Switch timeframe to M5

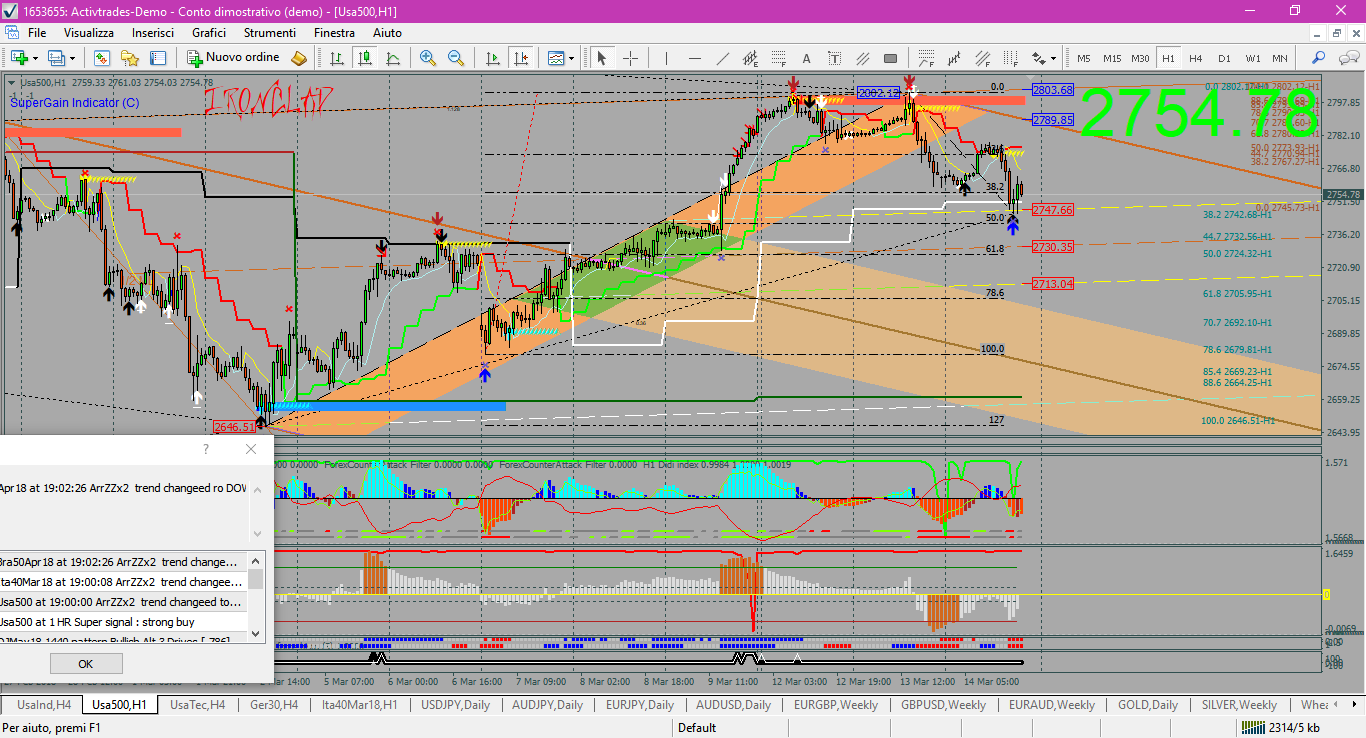tap(1084, 58)
